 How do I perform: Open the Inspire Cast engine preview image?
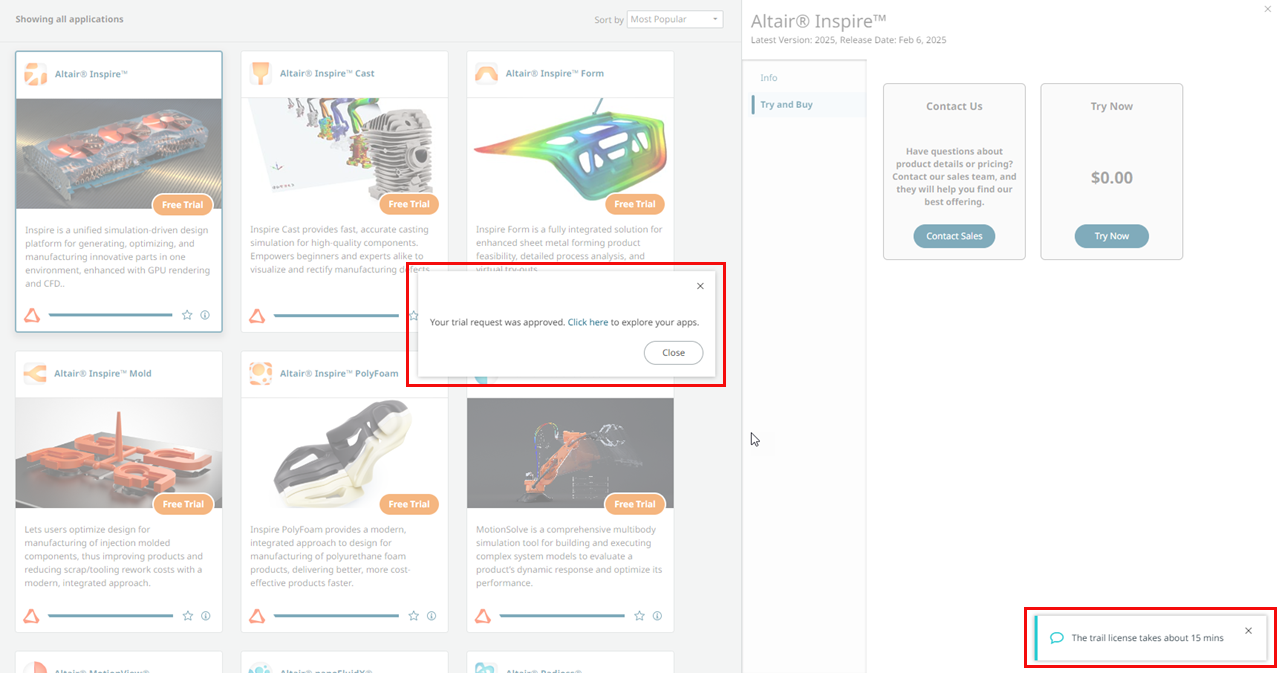pyautogui.click(x=345, y=153)
